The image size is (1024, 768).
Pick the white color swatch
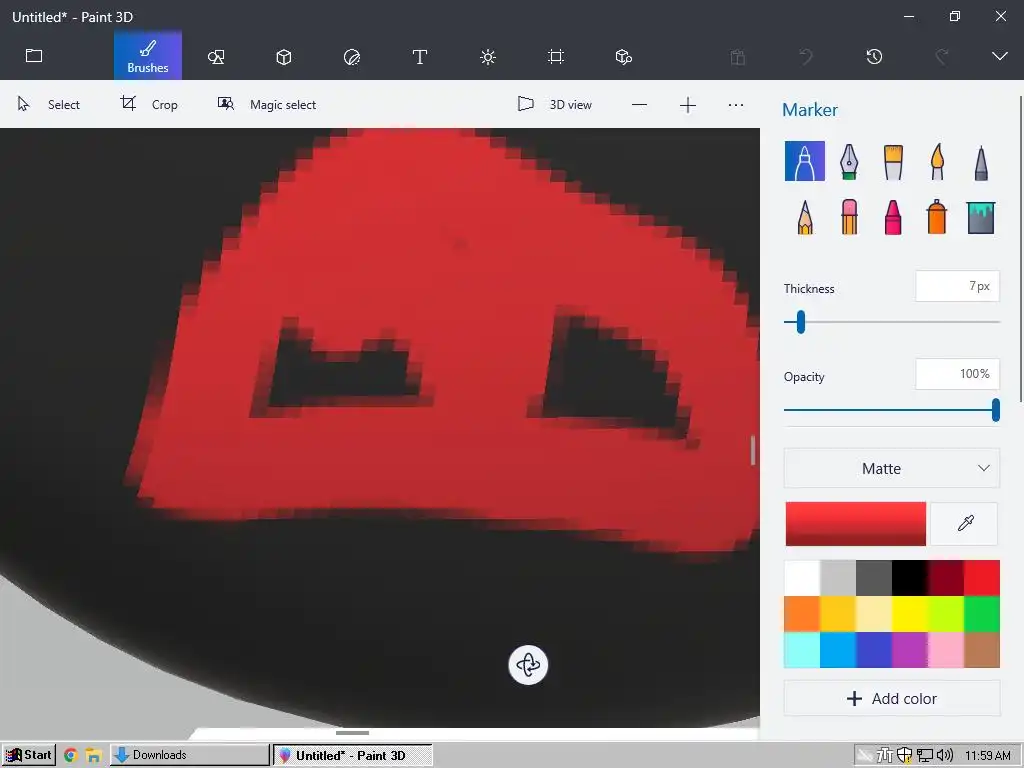point(802,578)
